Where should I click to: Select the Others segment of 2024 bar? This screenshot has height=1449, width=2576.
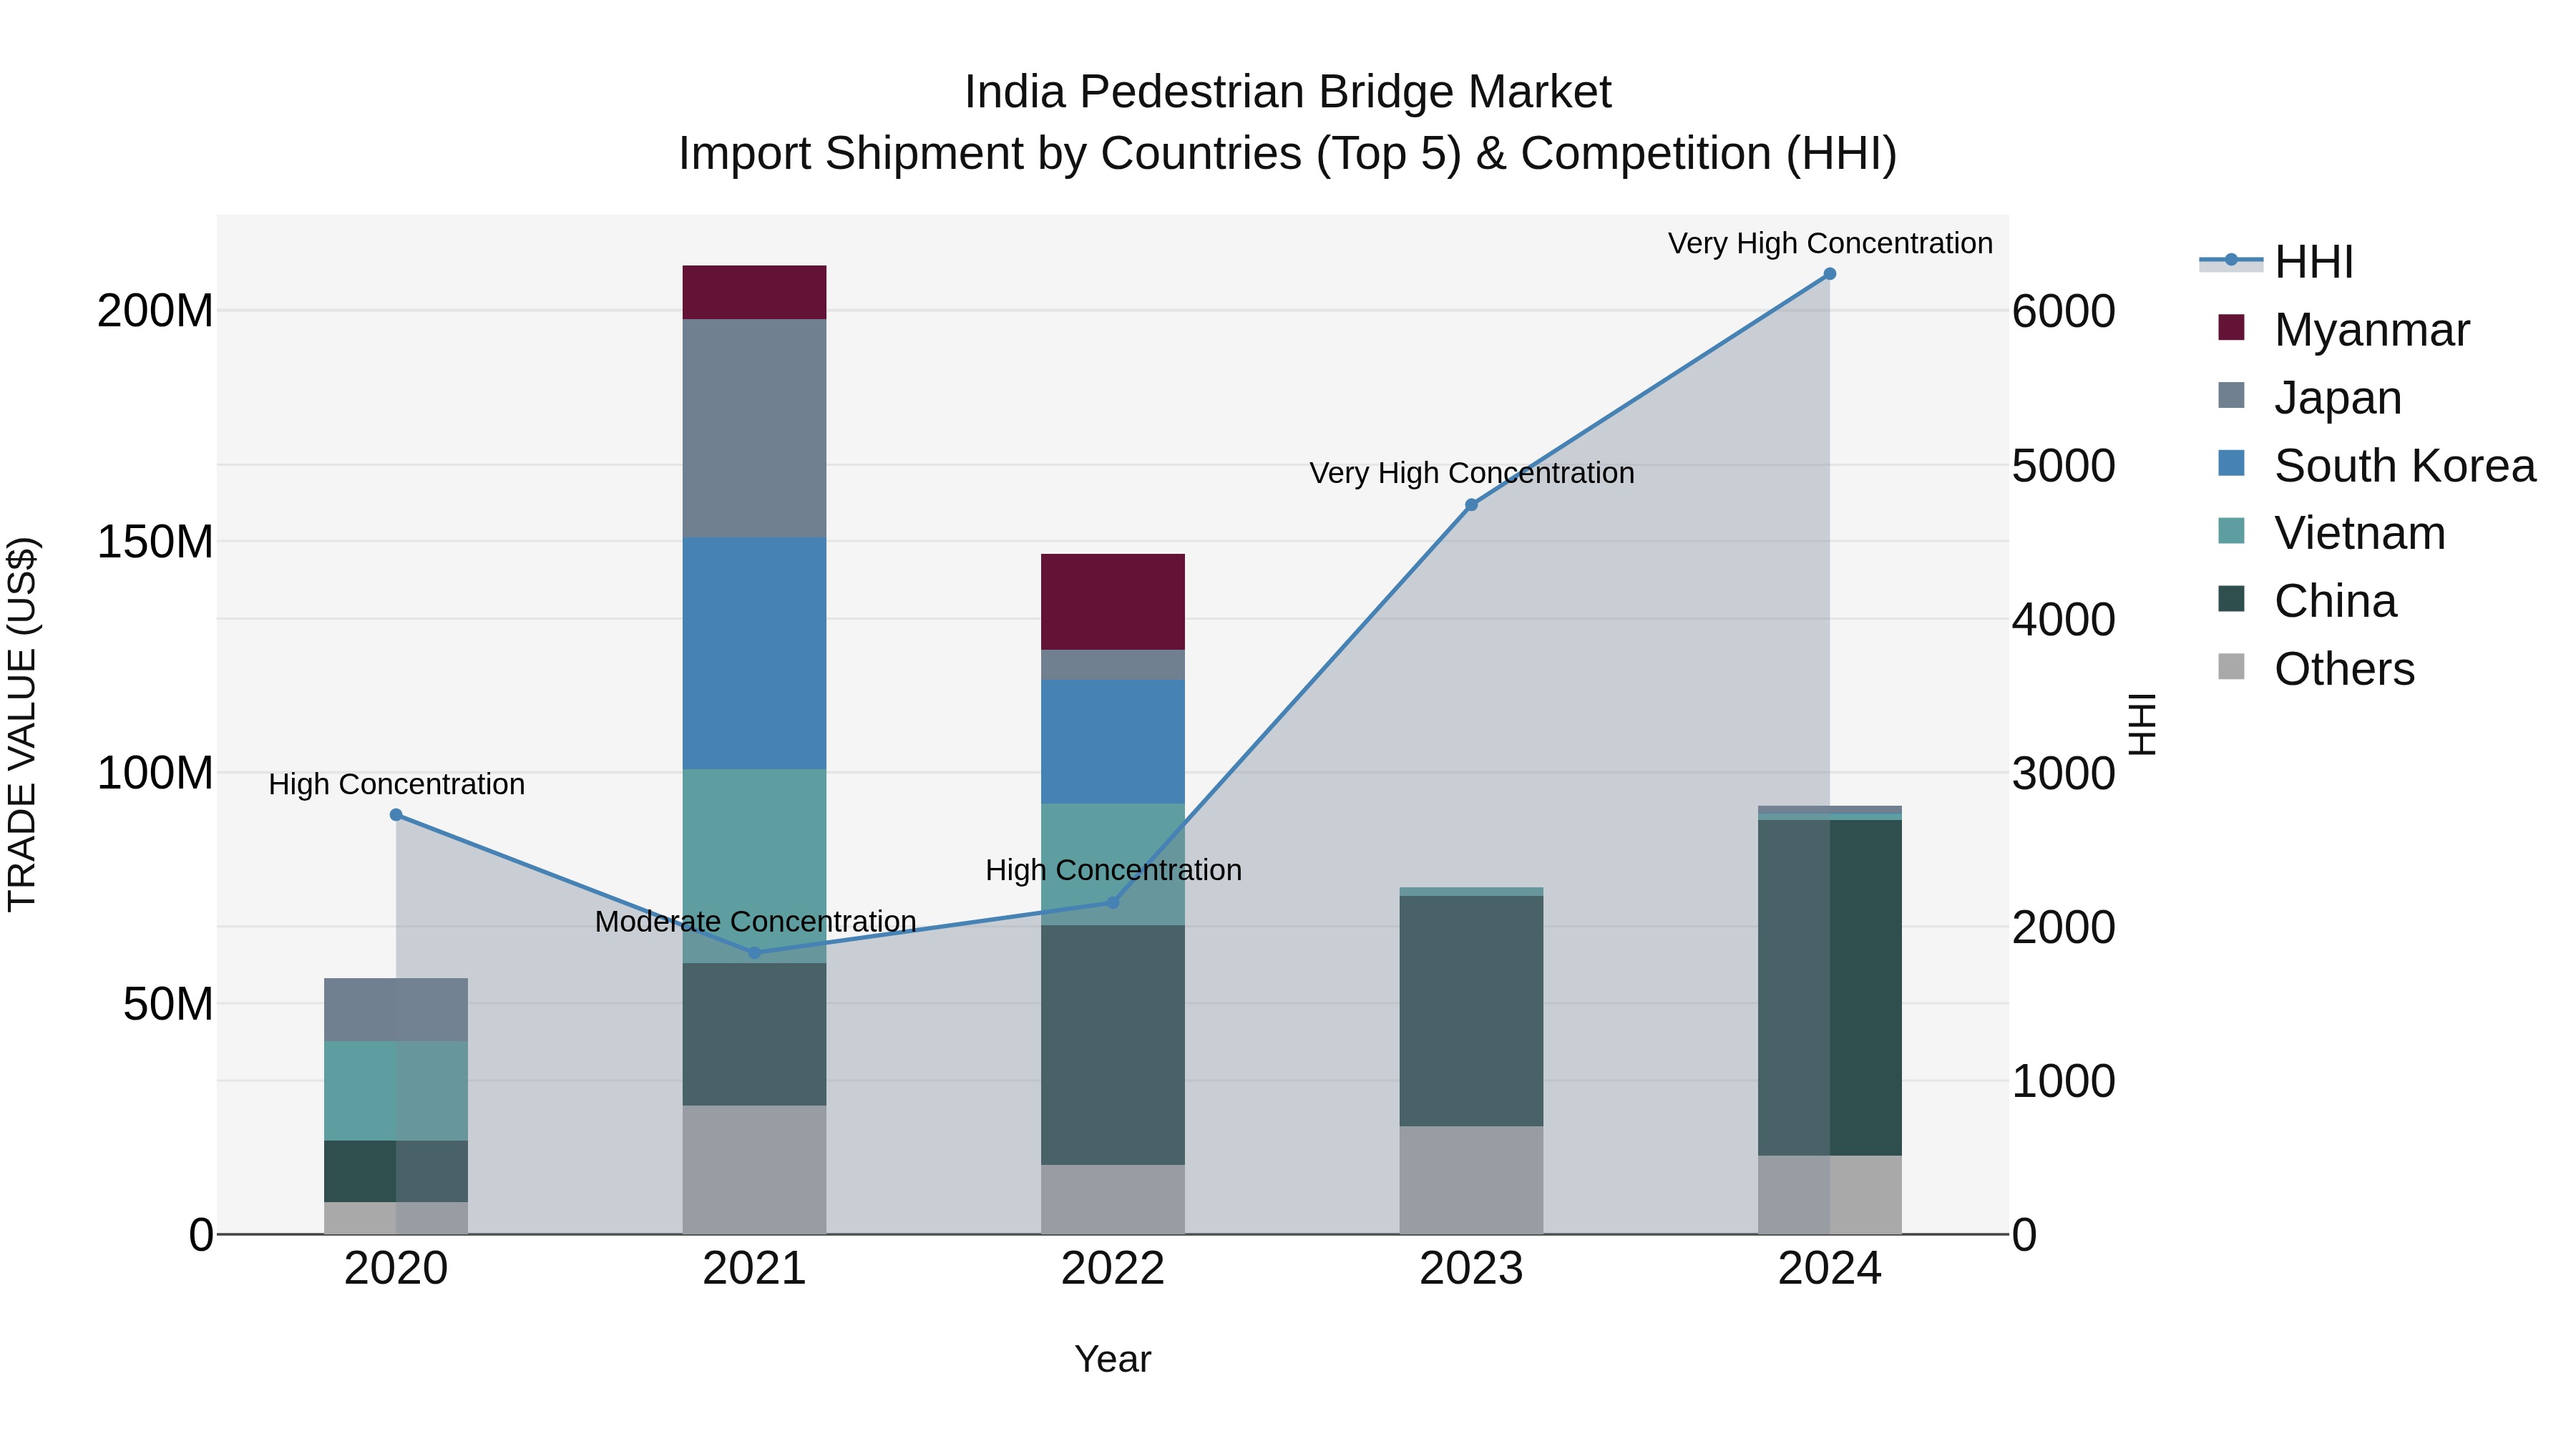[x=1830, y=1195]
